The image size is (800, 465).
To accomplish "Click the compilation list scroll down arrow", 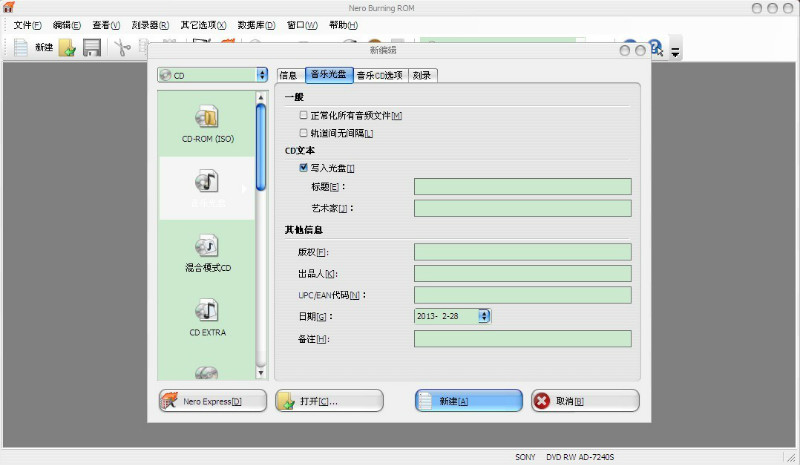I will click(x=261, y=373).
